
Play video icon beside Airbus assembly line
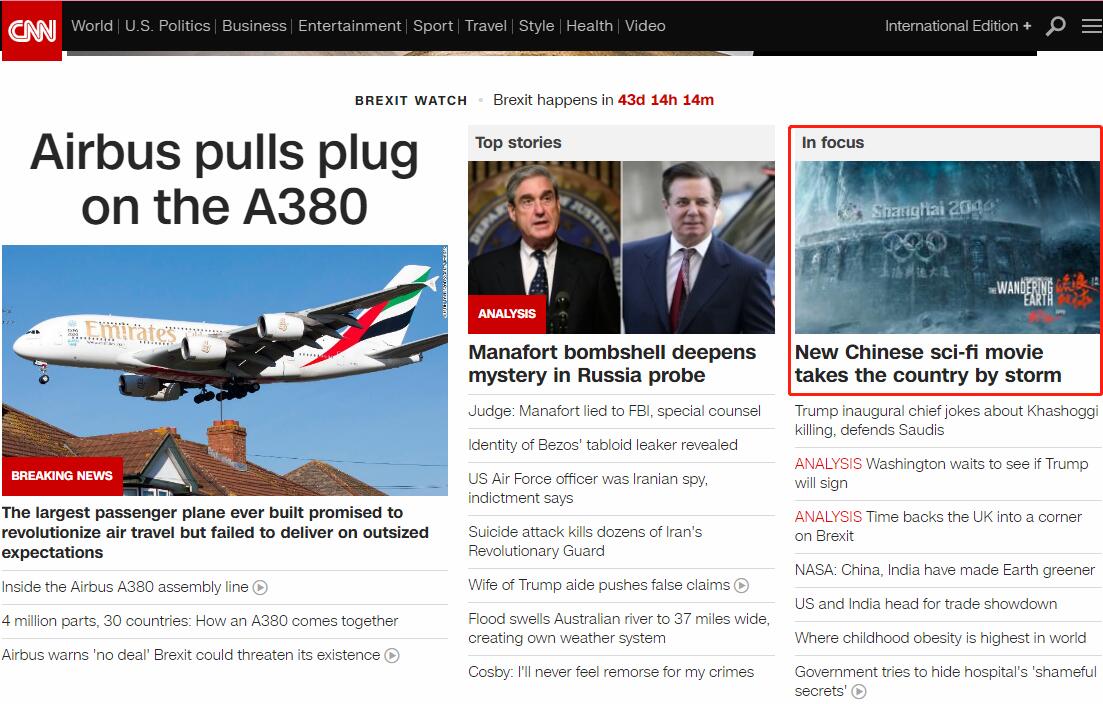click(260, 587)
